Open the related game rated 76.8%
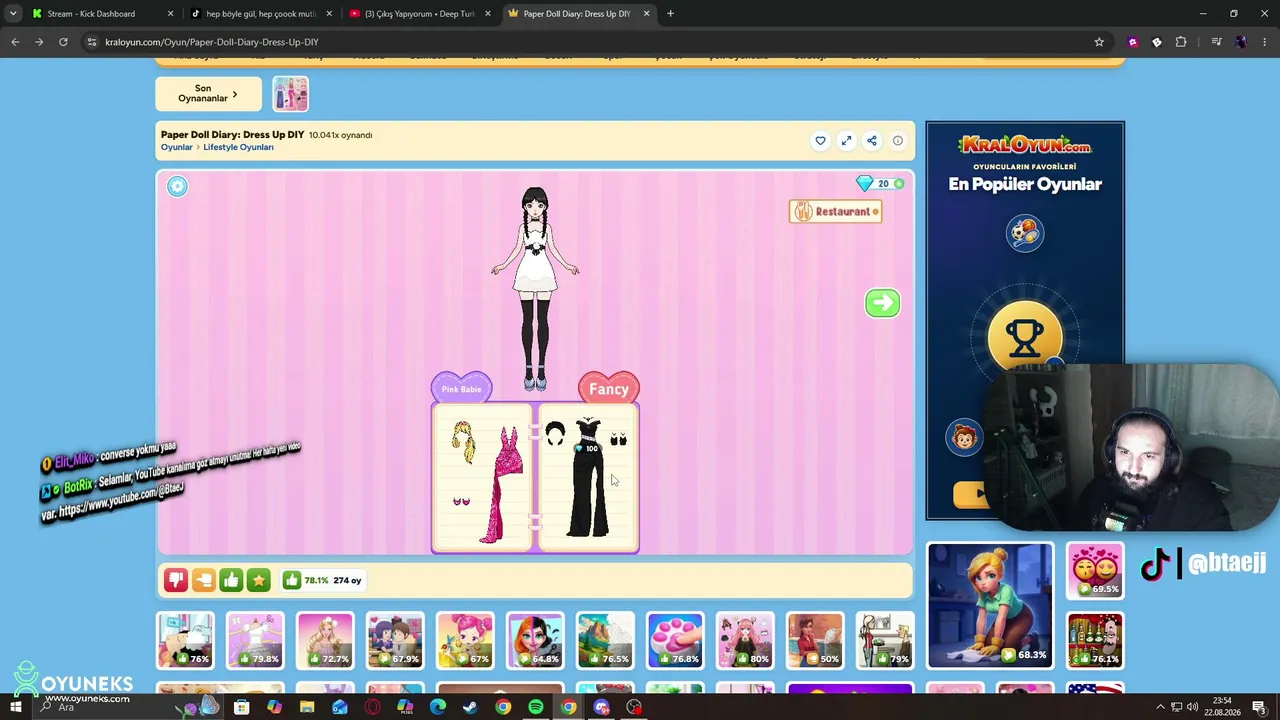This screenshot has height=720, width=1280. [x=675, y=640]
